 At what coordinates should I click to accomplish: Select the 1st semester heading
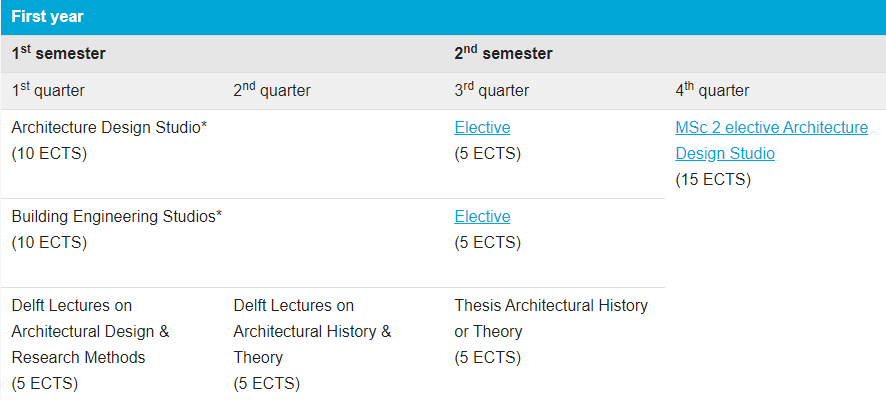pos(59,54)
